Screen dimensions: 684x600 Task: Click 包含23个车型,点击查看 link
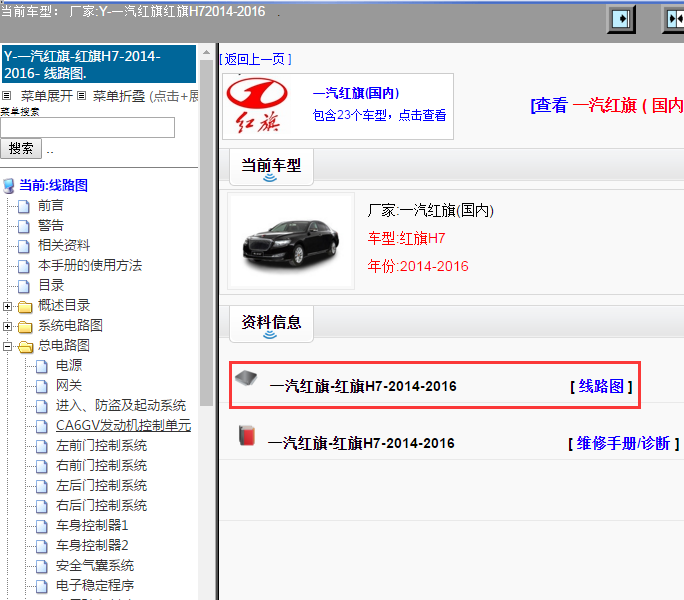click(x=380, y=115)
